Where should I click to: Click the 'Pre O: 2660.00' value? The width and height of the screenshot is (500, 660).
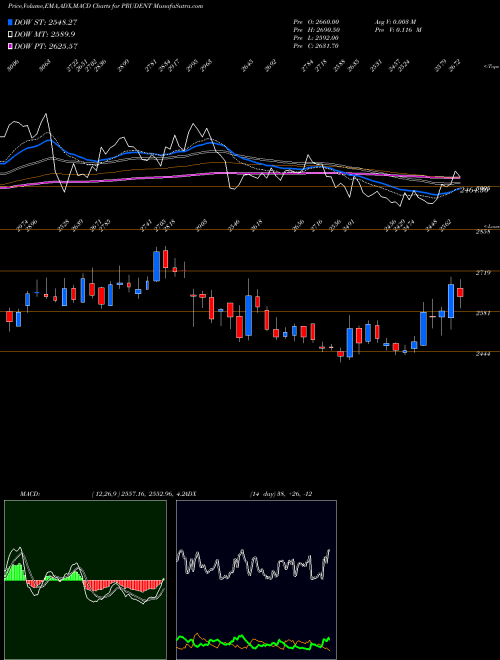[316, 21]
